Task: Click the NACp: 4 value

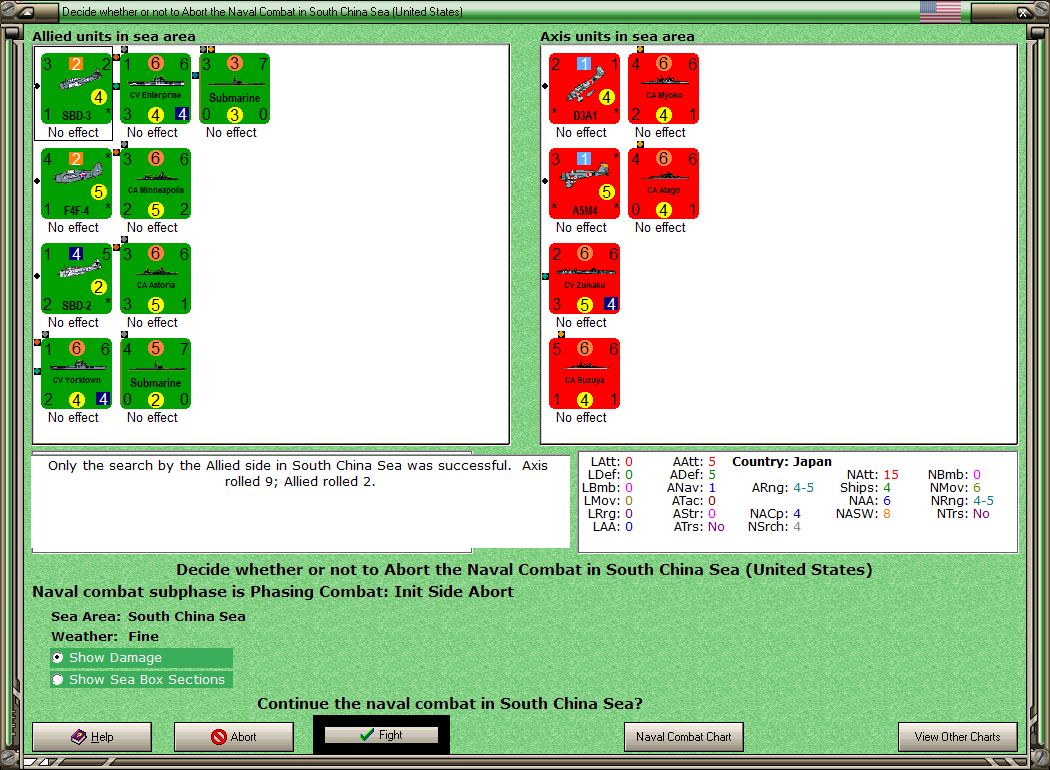Action: pyautogui.click(x=775, y=514)
